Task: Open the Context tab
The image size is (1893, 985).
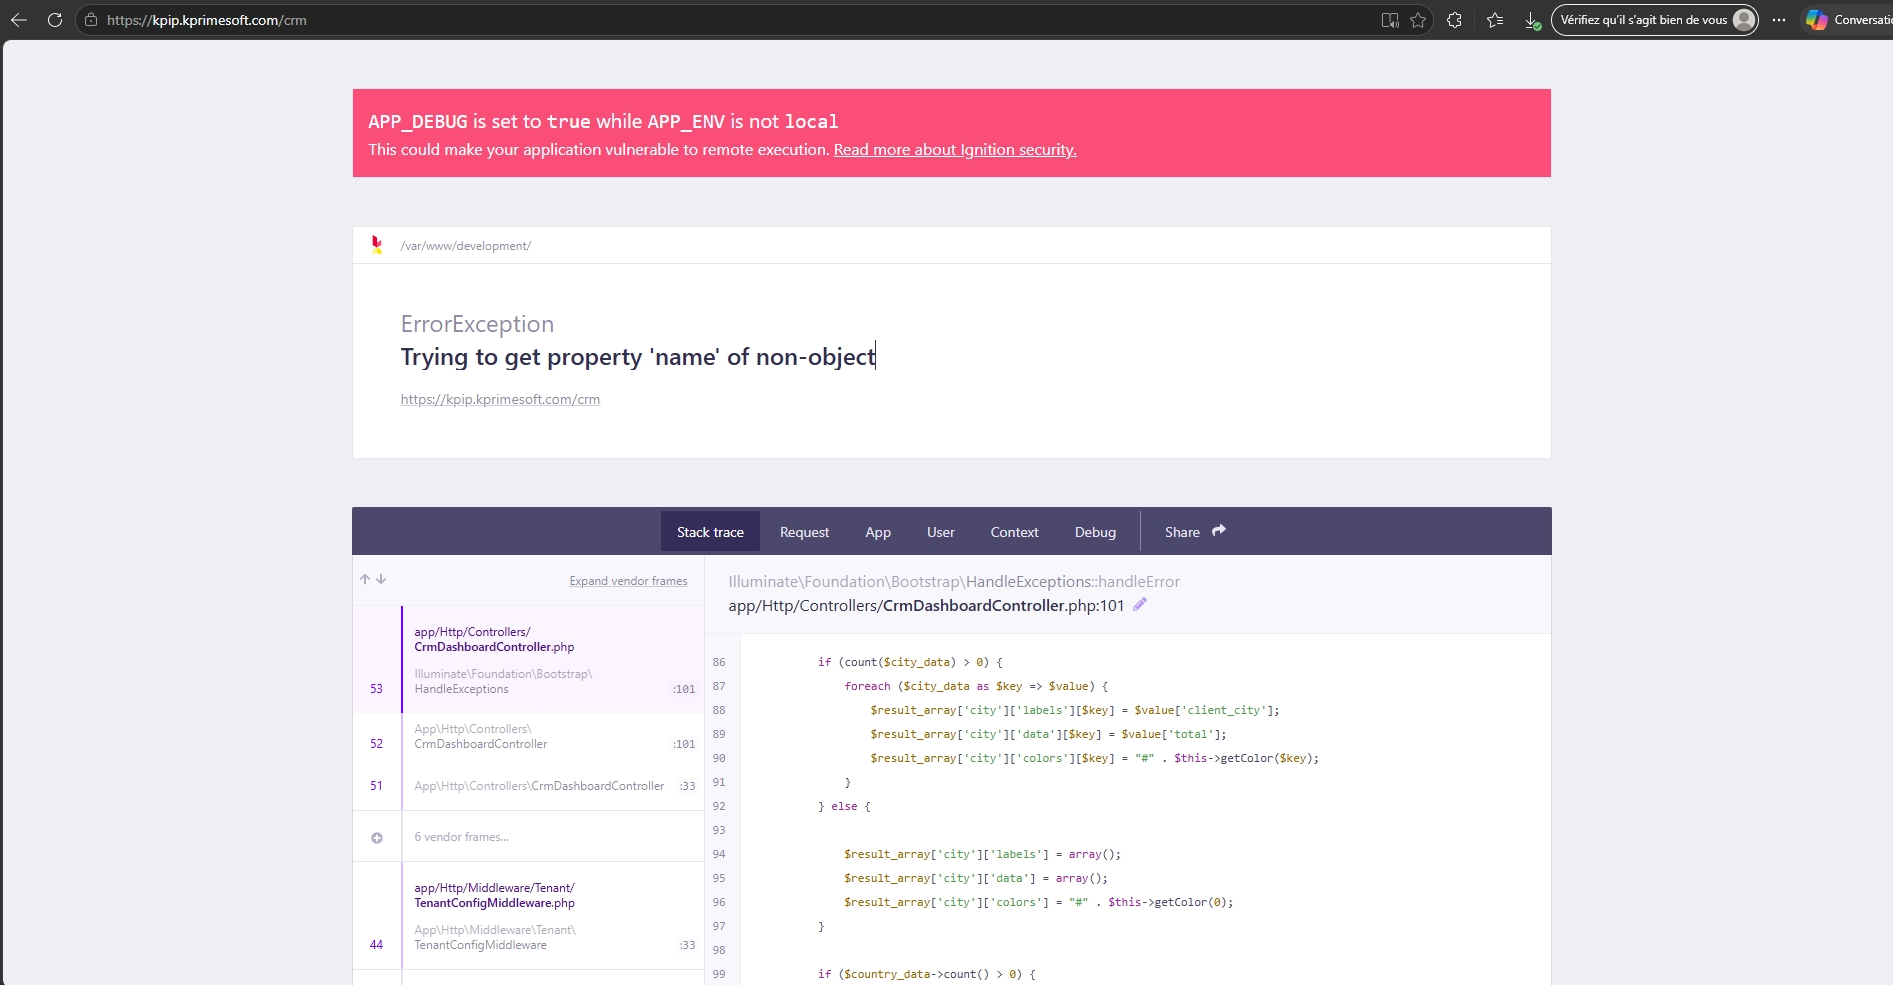Action: coord(1014,532)
